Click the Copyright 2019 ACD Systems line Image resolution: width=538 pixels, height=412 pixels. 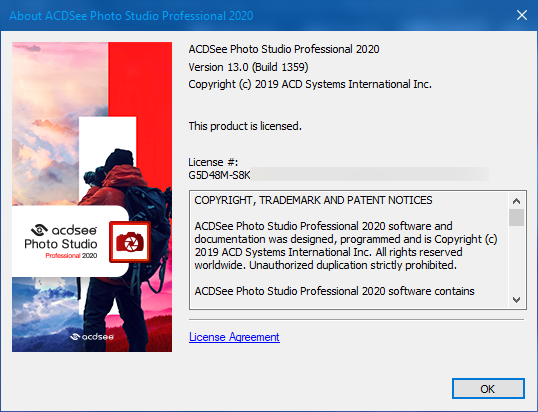310,84
